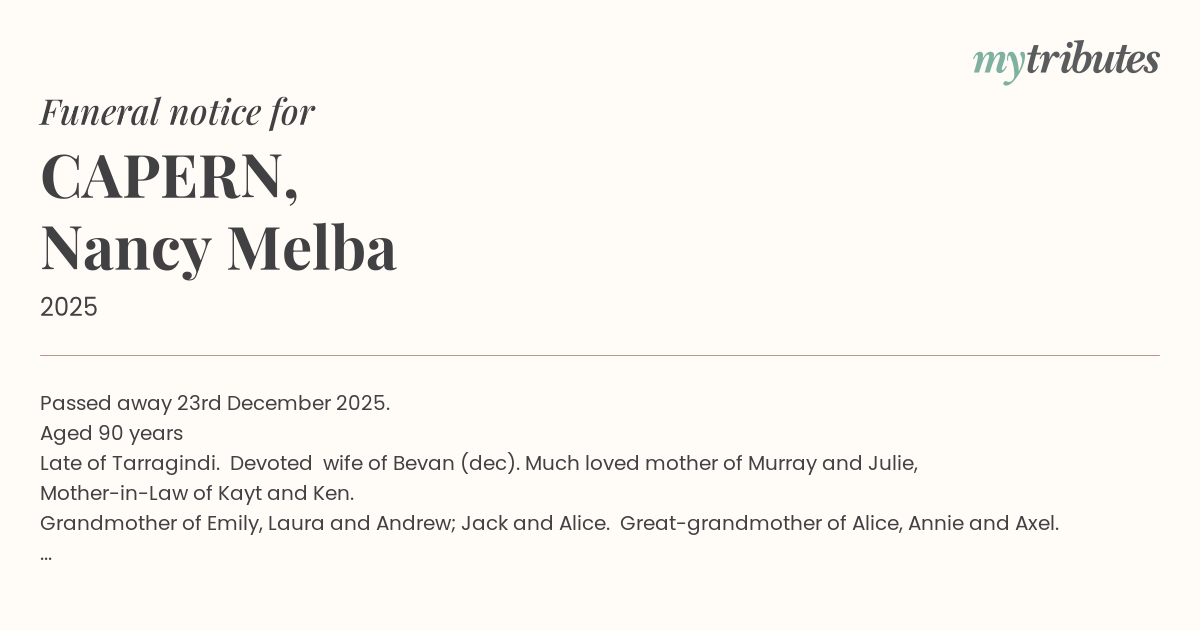Click the "Aged 90 years" text
Viewport: 1200px width, 630px height.
[111, 433]
